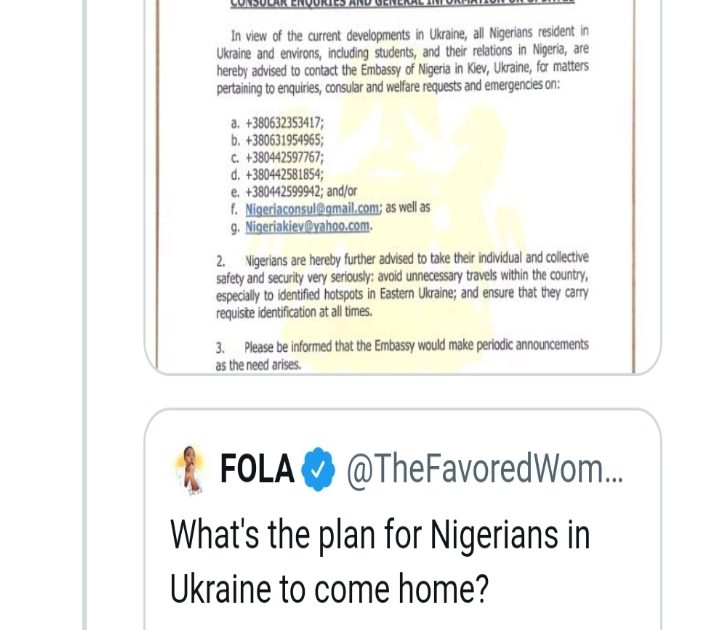Click the 'Ukraine to come home?' text line
This screenshot has width=720, height=630.
coord(329,589)
